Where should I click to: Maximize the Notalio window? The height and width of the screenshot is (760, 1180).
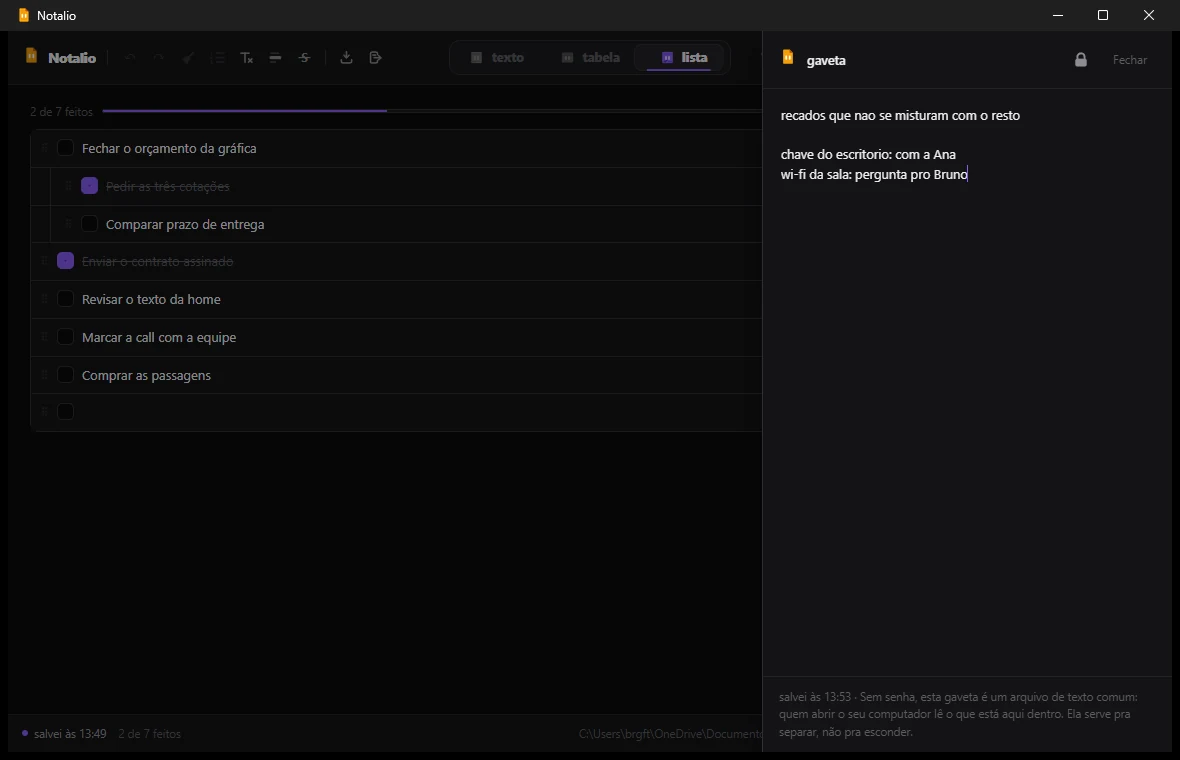tap(1102, 15)
